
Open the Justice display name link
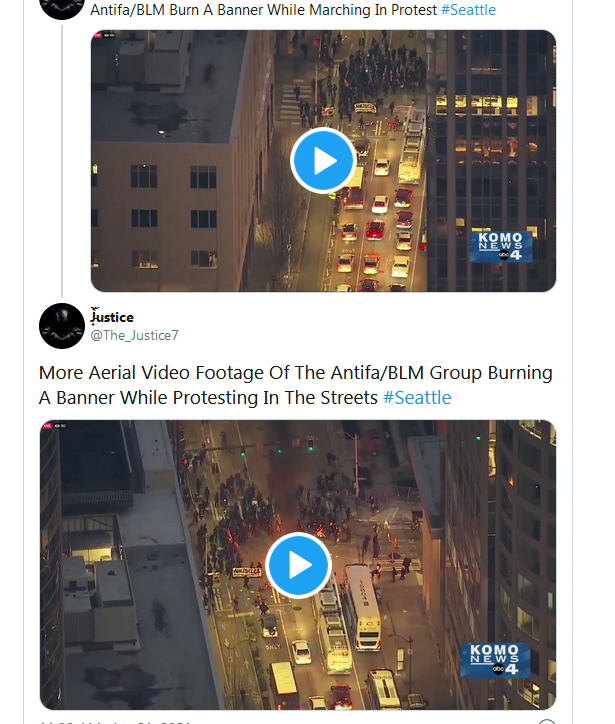click(x=112, y=316)
